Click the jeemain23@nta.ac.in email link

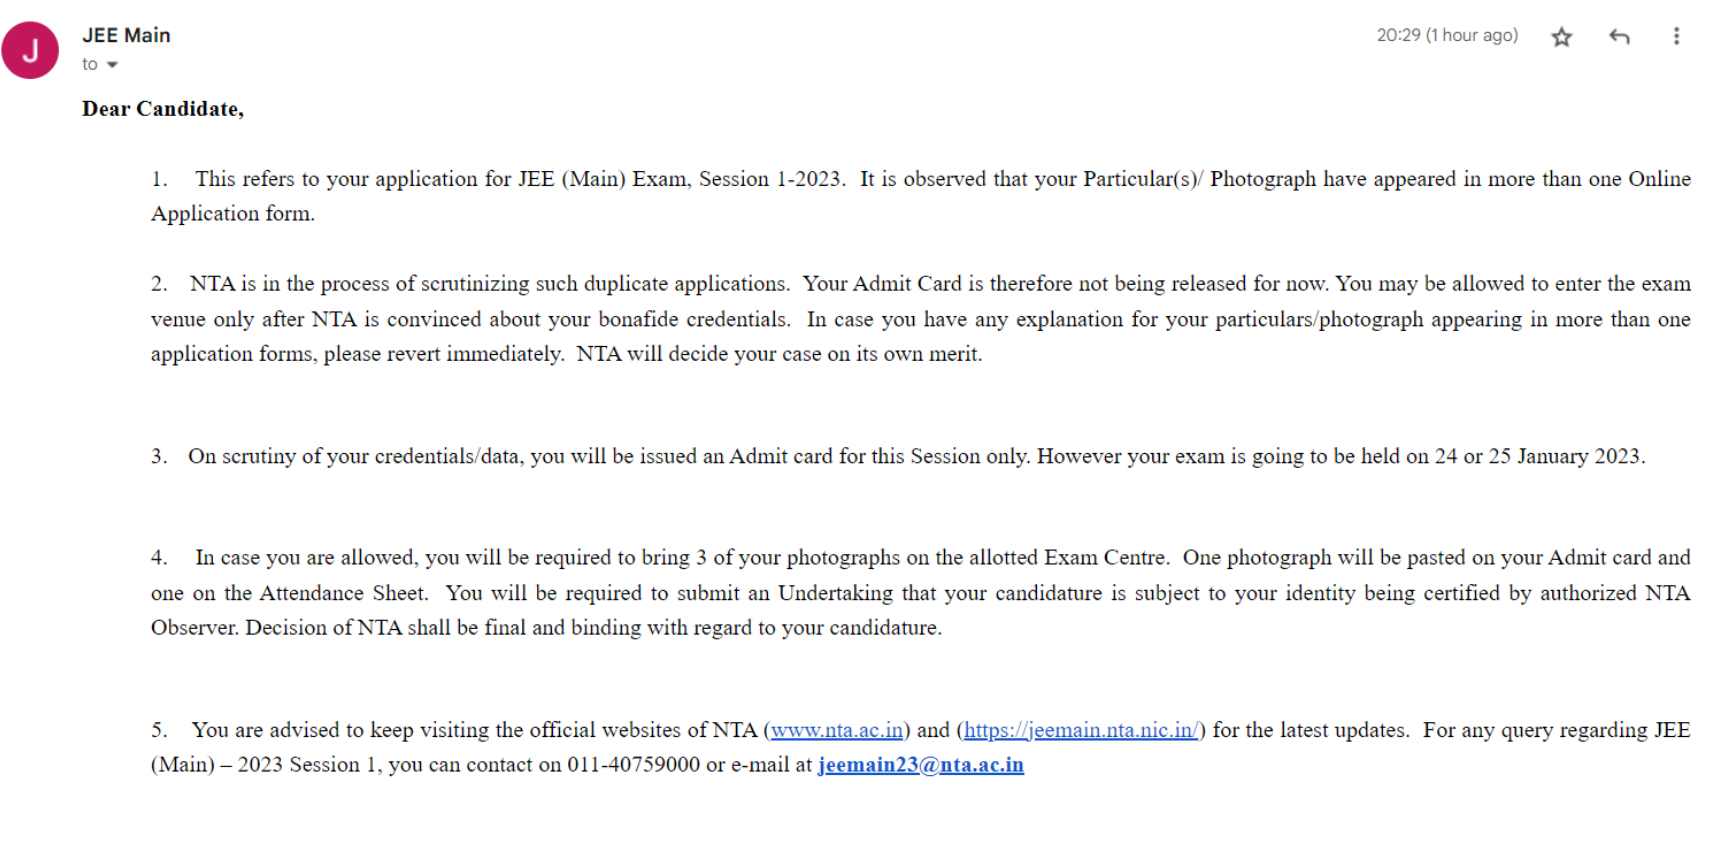click(921, 765)
